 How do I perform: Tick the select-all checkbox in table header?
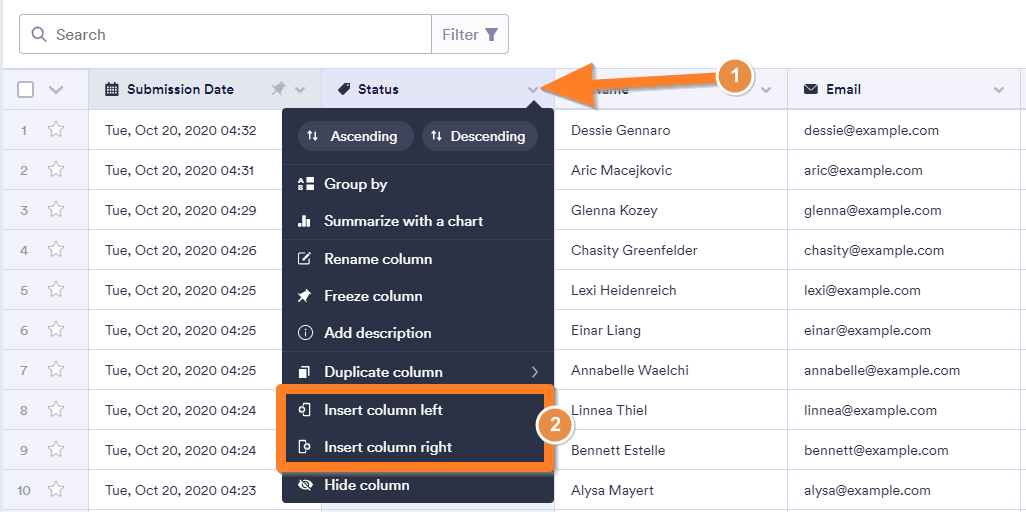(26, 90)
